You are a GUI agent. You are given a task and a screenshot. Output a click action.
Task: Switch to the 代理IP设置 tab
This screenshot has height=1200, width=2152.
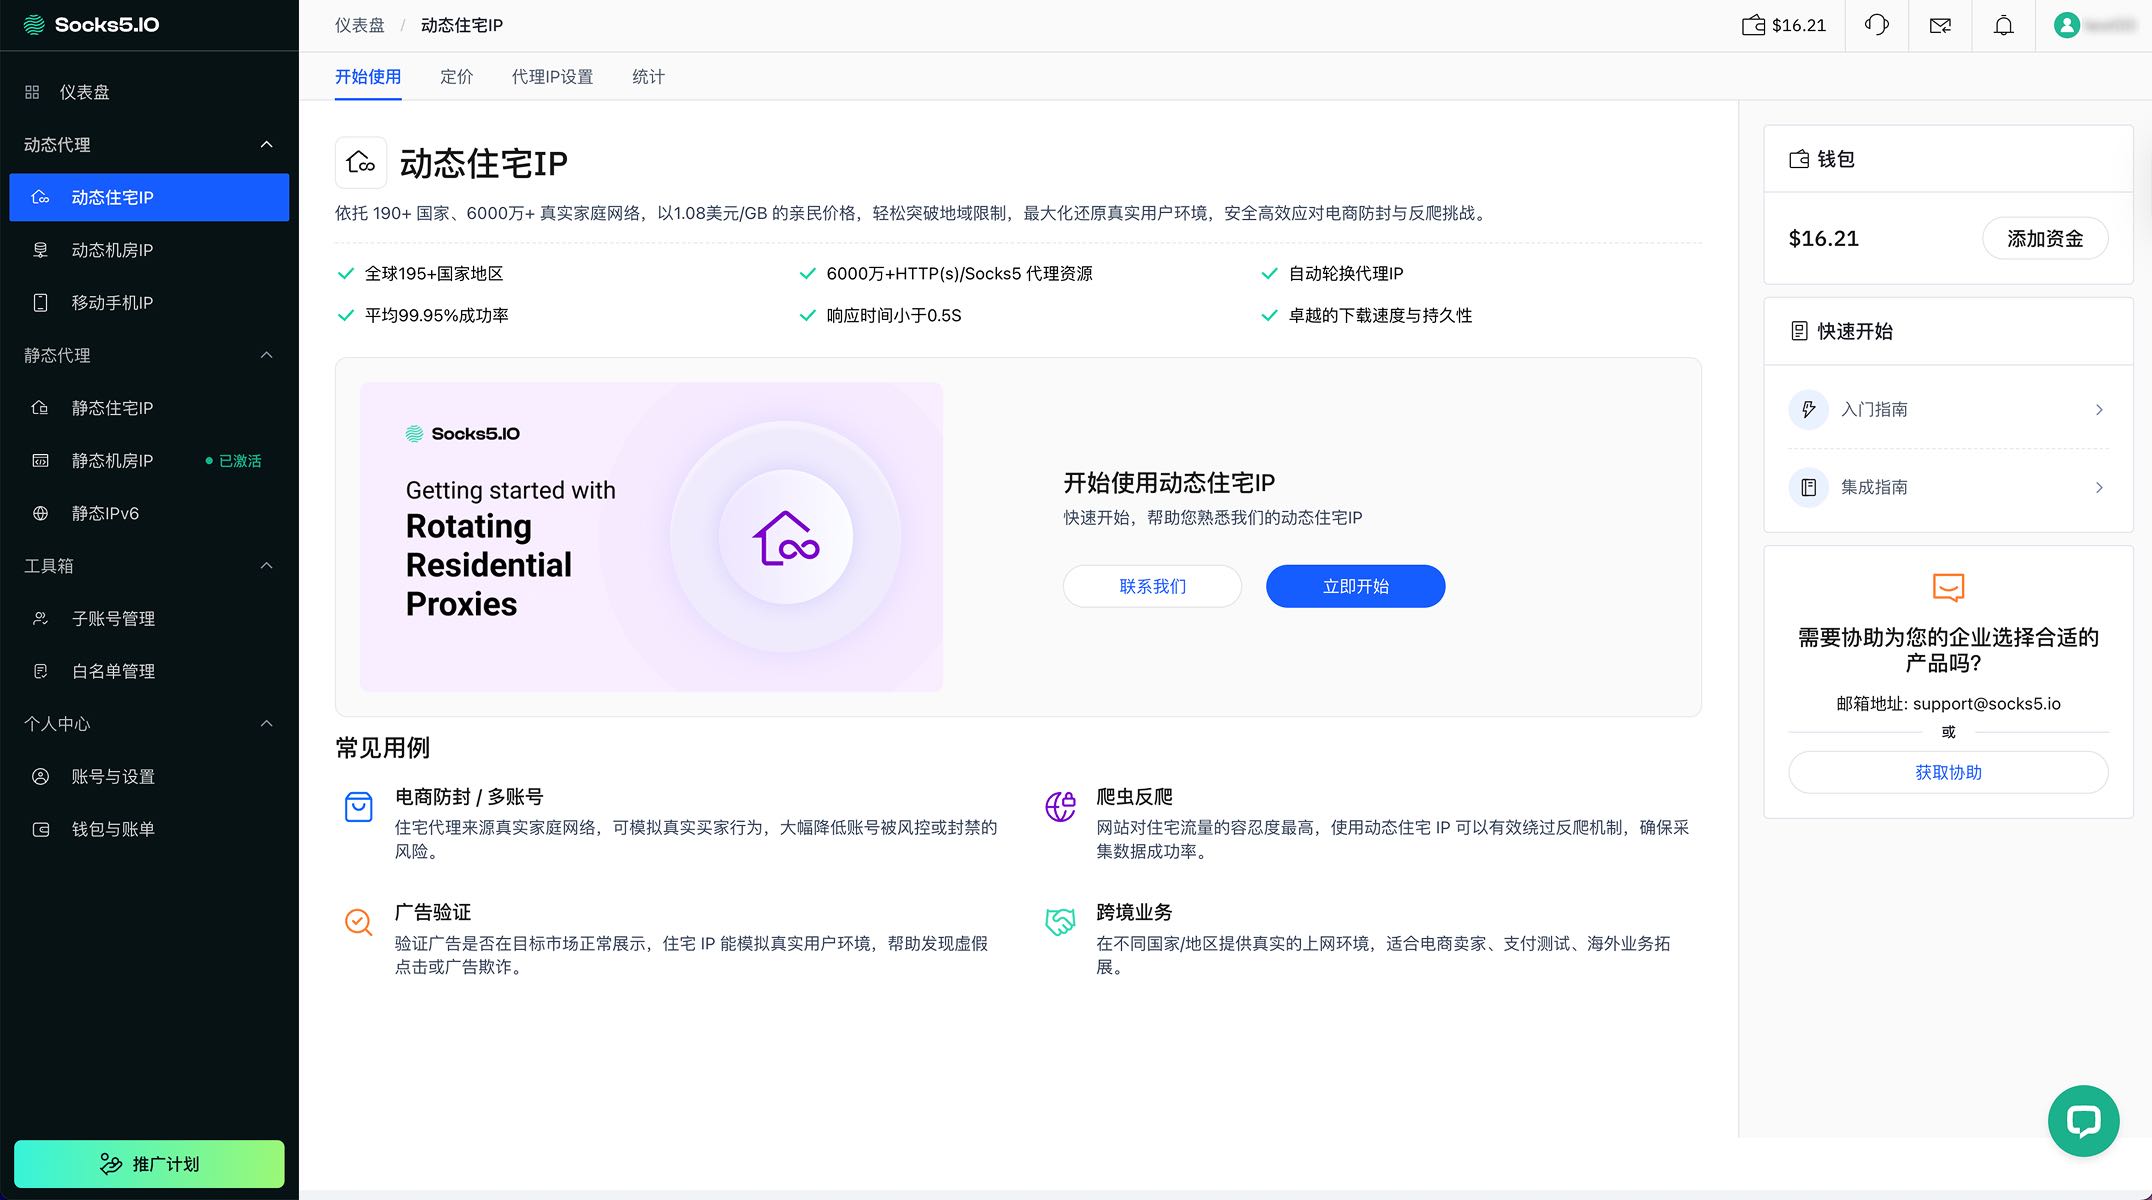[552, 77]
